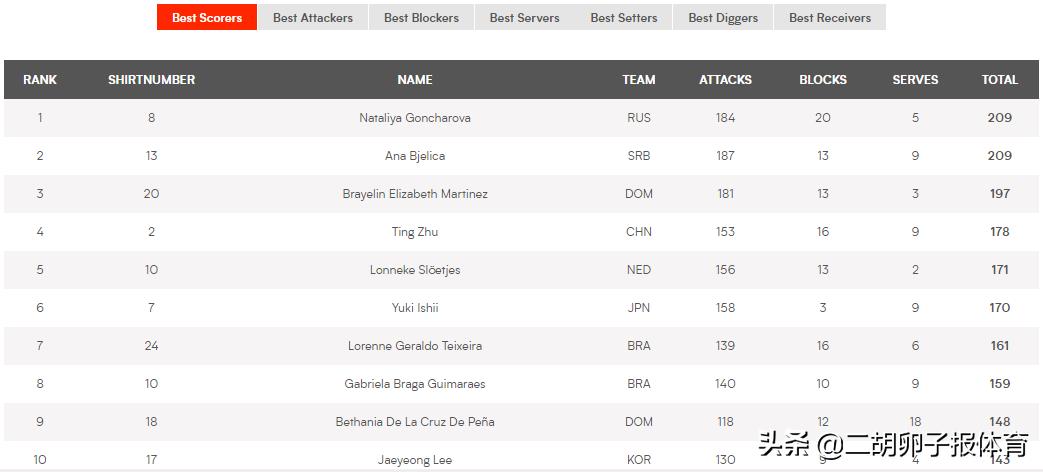Click the SHIRTNUMBER column header

151,79
